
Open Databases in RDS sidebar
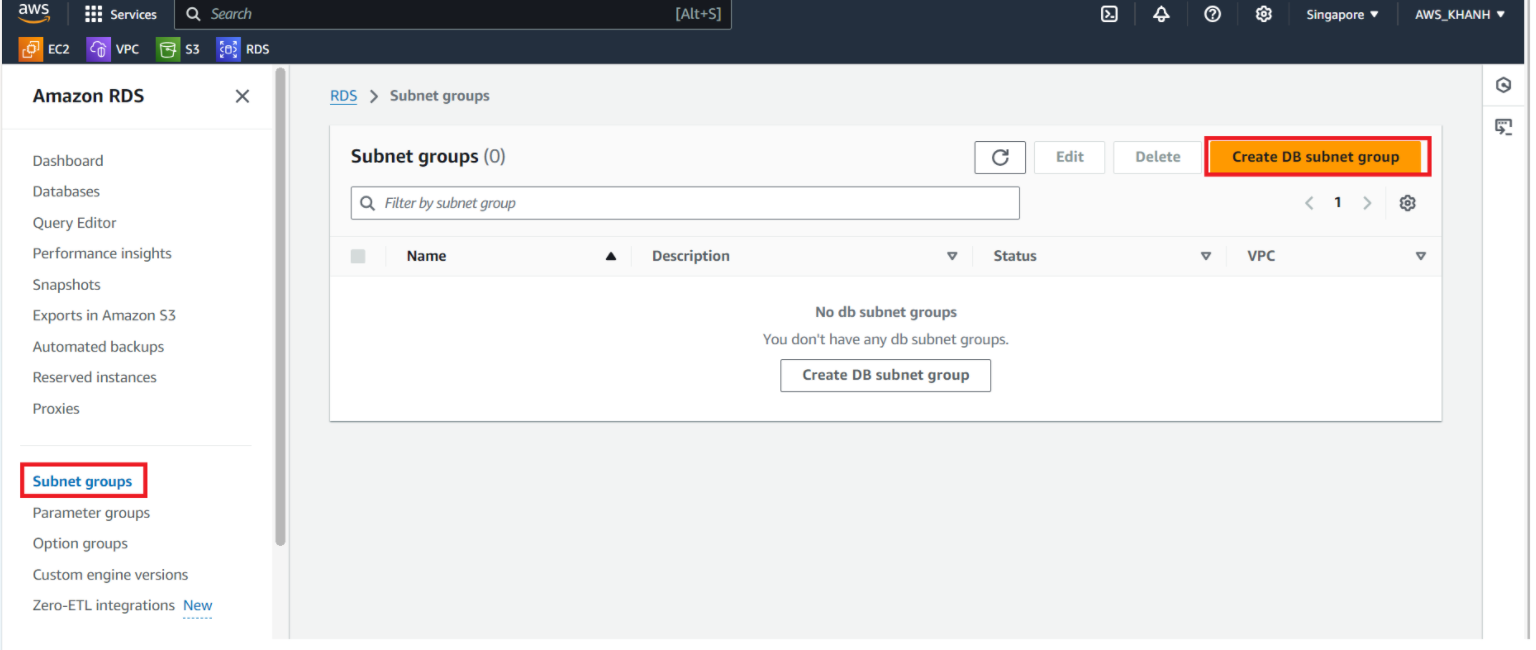point(66,192)
